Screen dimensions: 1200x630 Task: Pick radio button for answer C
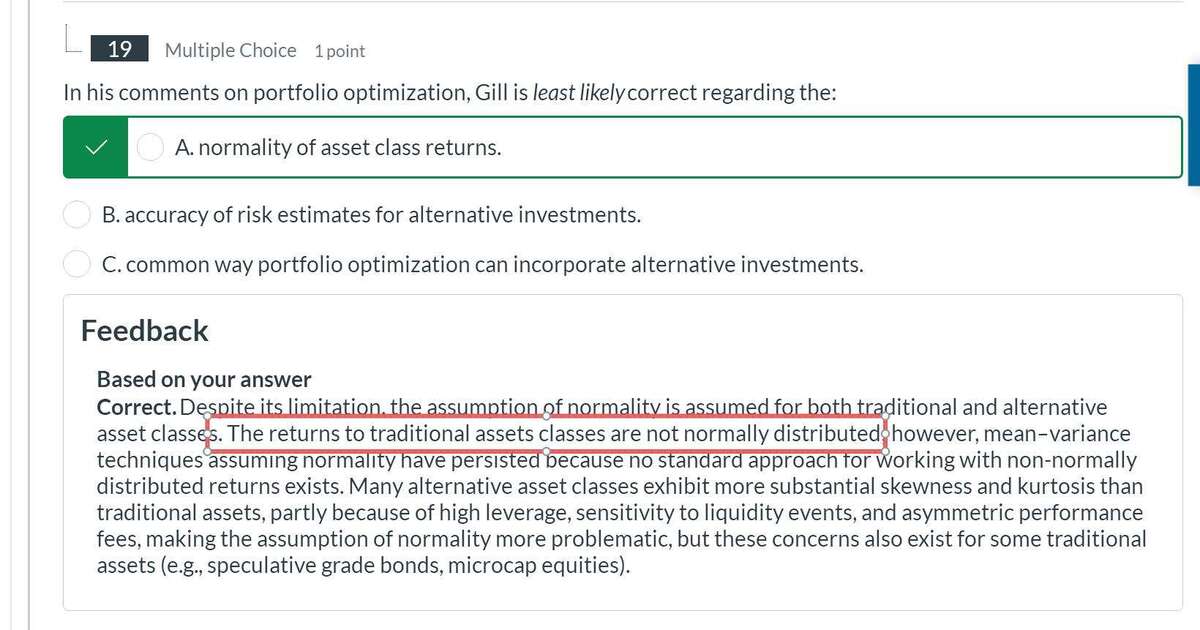coord(77,265)
